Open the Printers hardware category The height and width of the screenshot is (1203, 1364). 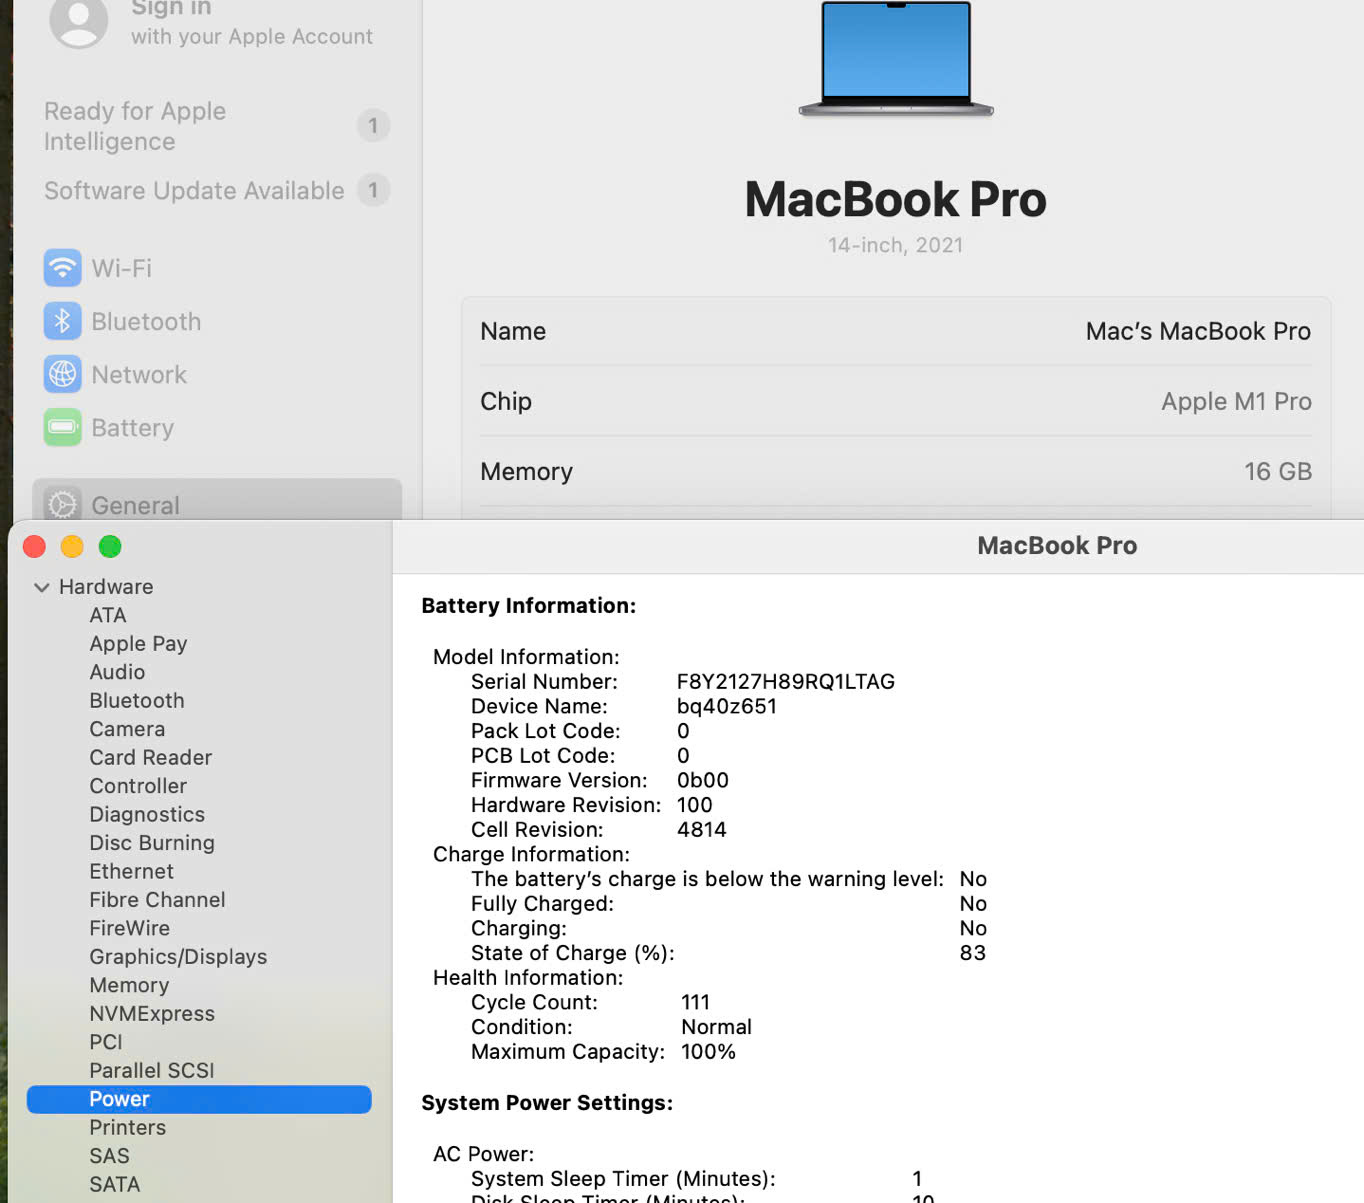tap(127, 1128)
